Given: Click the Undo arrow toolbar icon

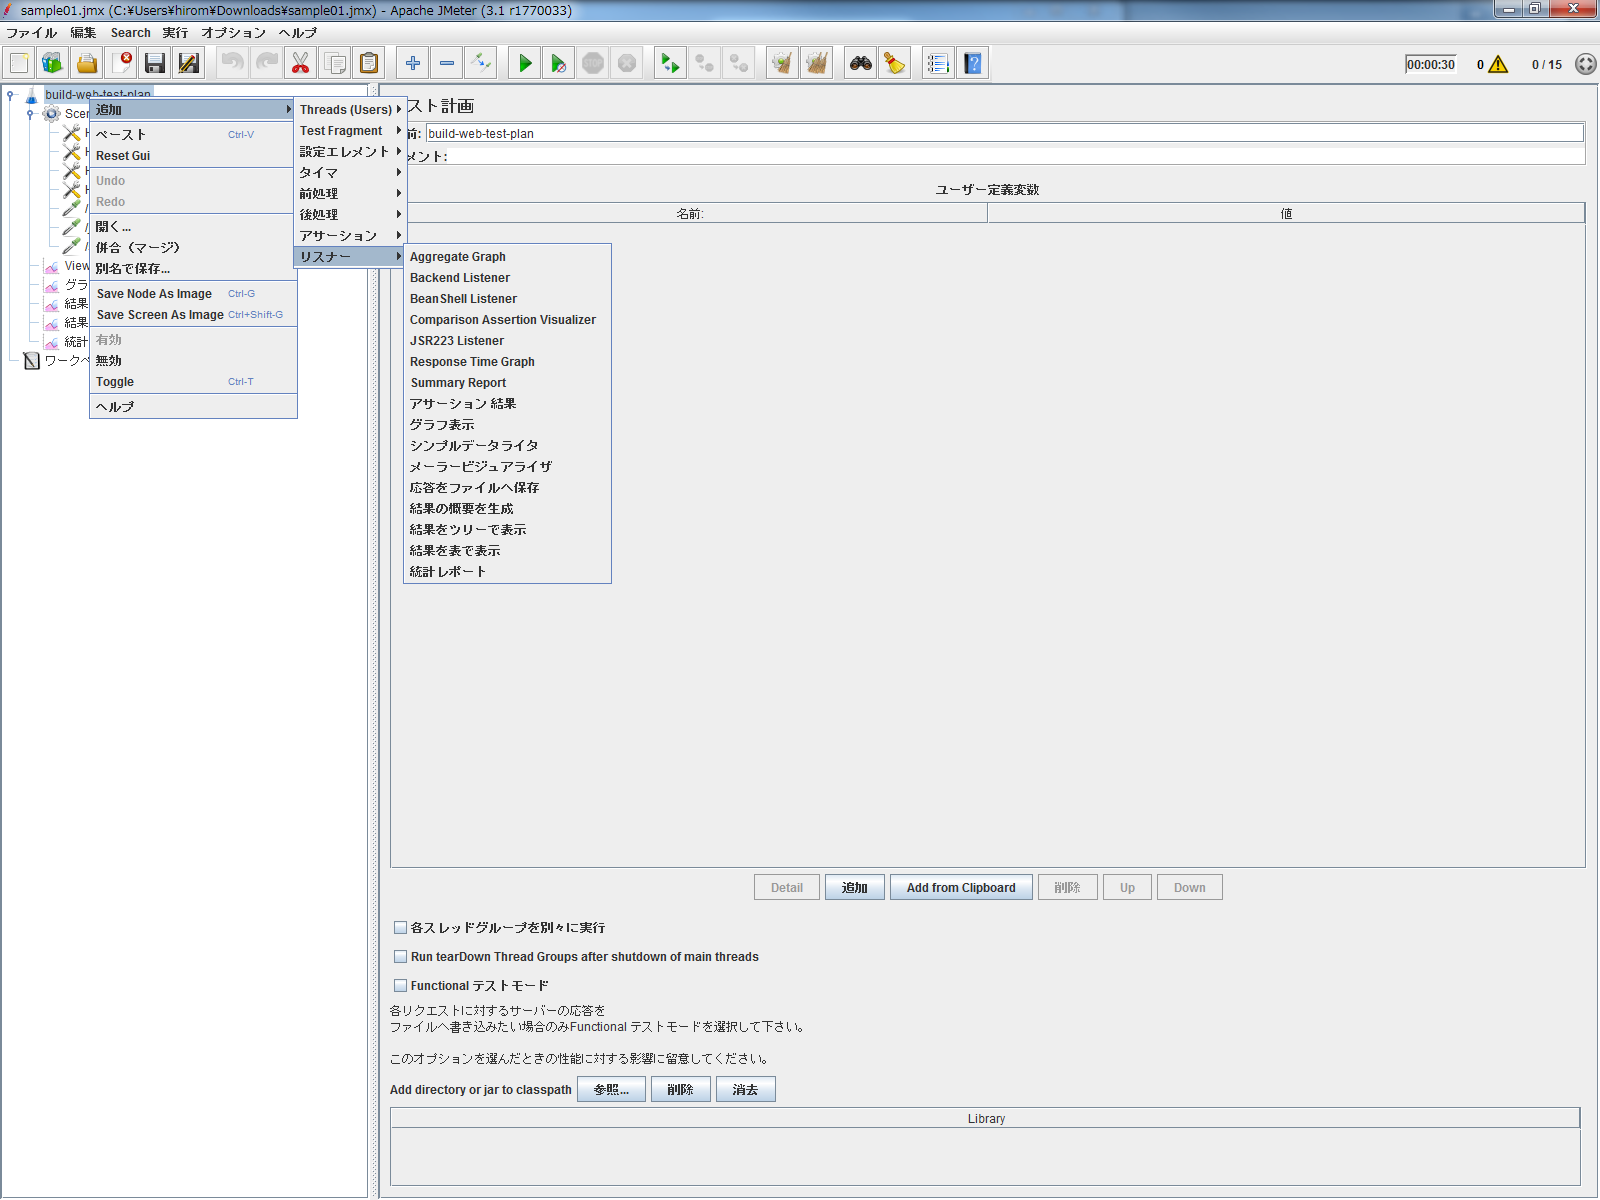Looking at the screenshot, I should [233, 63].
